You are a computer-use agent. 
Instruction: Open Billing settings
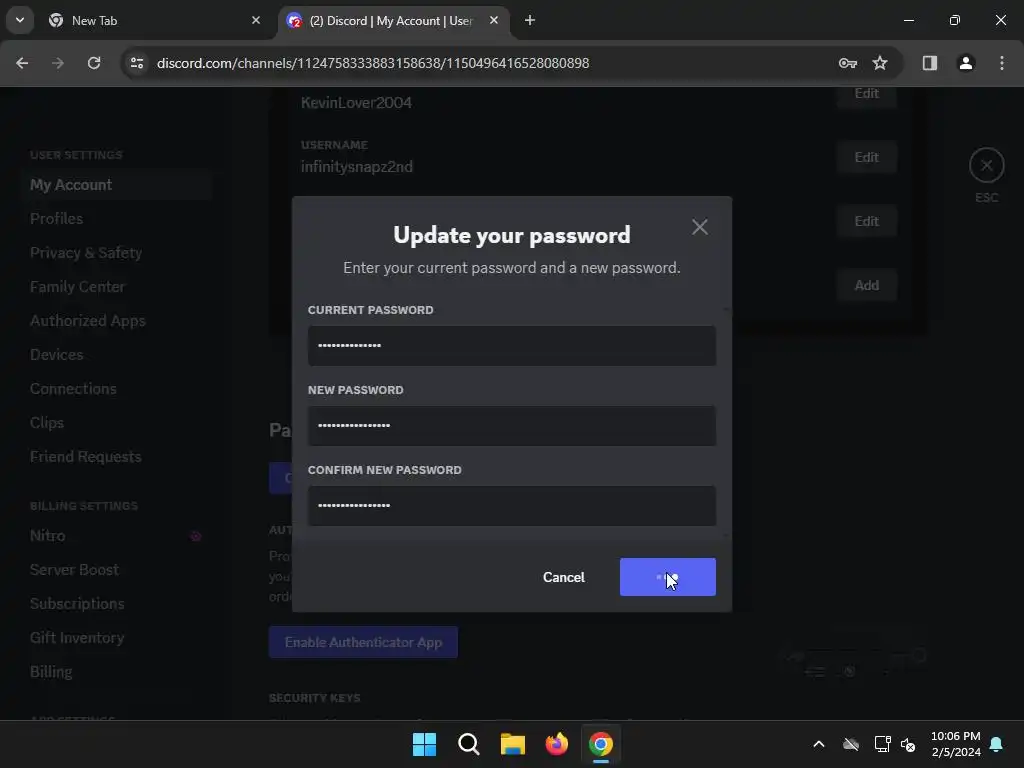pos(118,671)
